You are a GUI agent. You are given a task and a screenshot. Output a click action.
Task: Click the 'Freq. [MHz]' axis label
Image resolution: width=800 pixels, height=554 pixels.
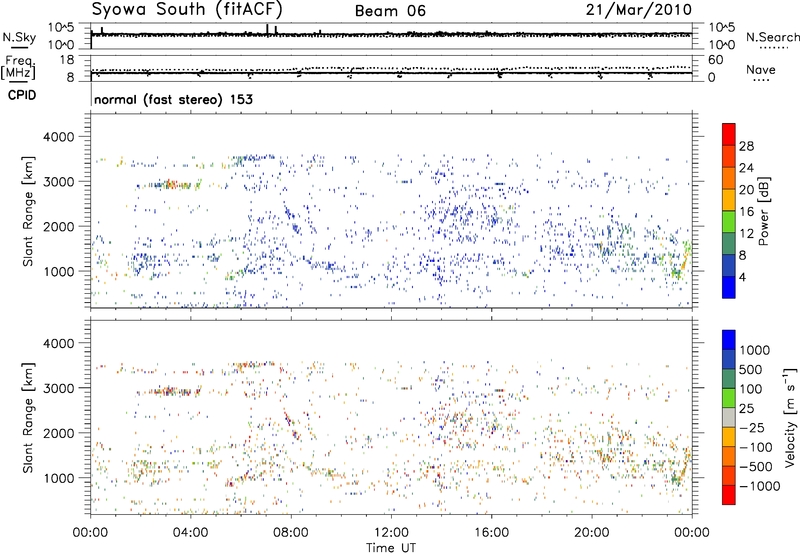(x=20, y=68)
